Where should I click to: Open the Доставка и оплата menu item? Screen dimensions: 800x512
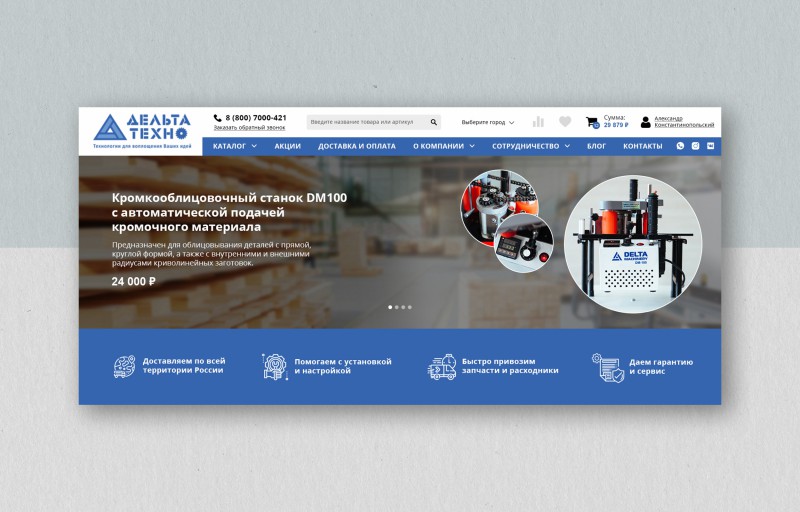click(357, 146)
